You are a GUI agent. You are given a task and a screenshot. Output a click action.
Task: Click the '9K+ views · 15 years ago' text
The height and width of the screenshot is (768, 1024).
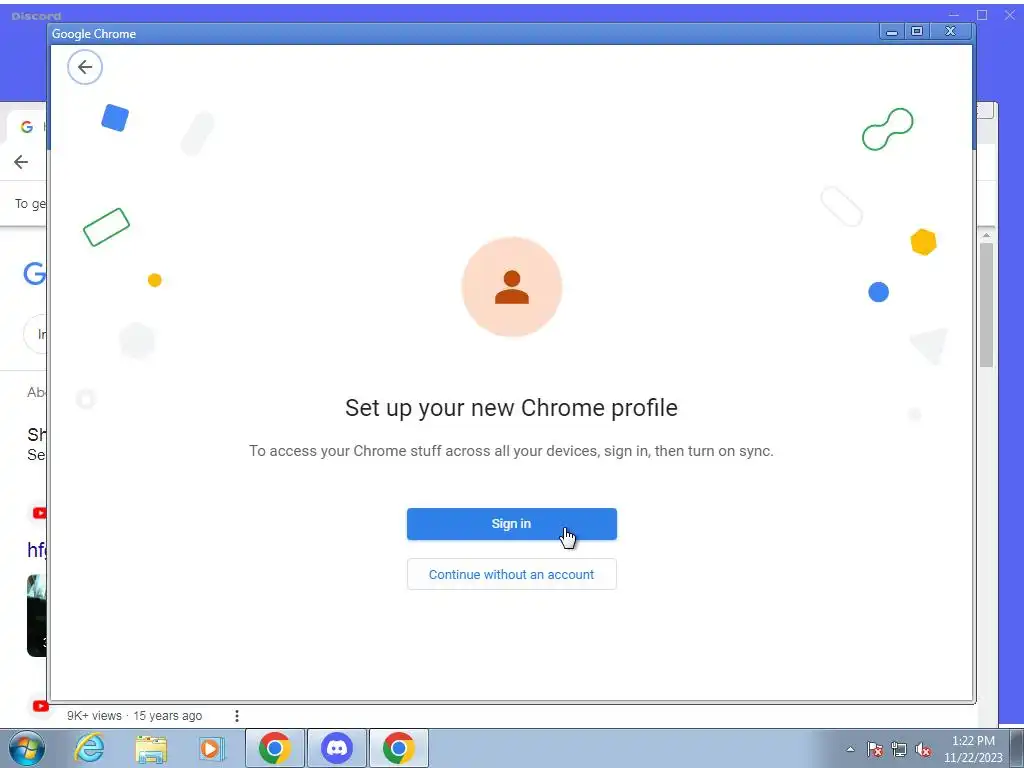[x=135, y=716]
